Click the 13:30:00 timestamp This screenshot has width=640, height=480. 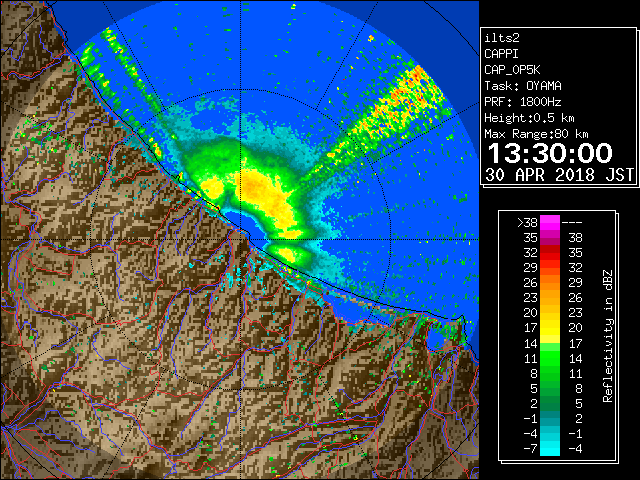click(x=550, y=153)
